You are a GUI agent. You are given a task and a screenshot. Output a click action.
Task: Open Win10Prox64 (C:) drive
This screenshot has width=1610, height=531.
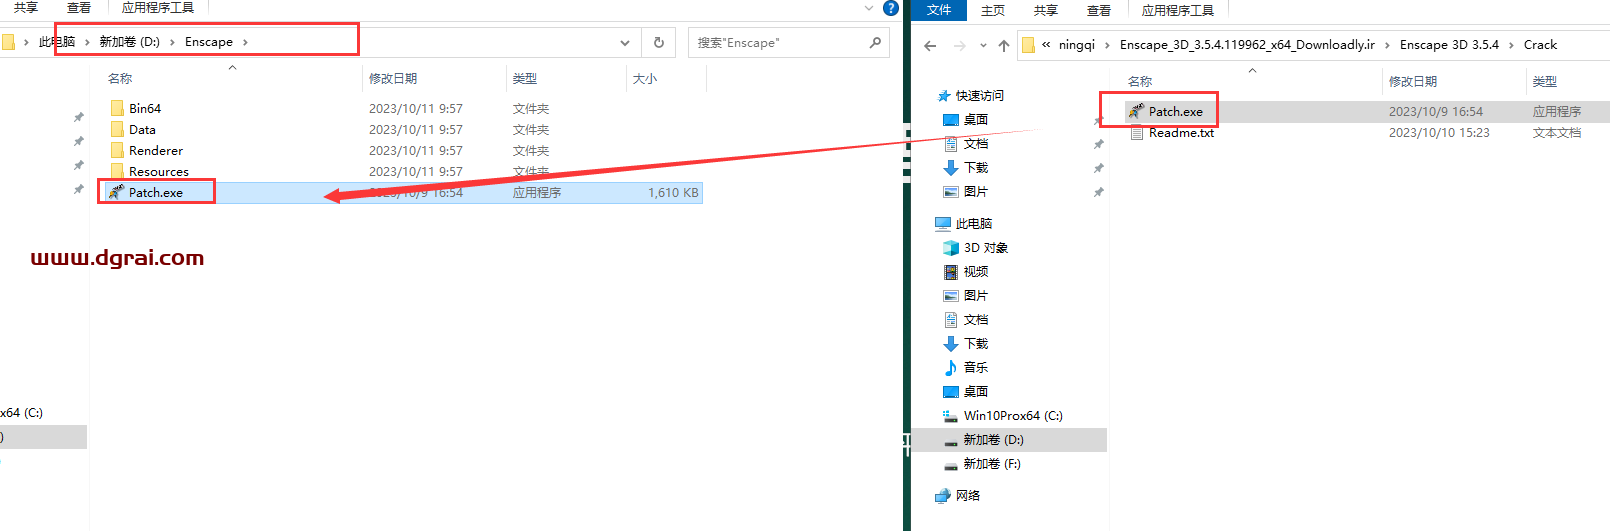pyautogui.click(x=1003, y=416)
